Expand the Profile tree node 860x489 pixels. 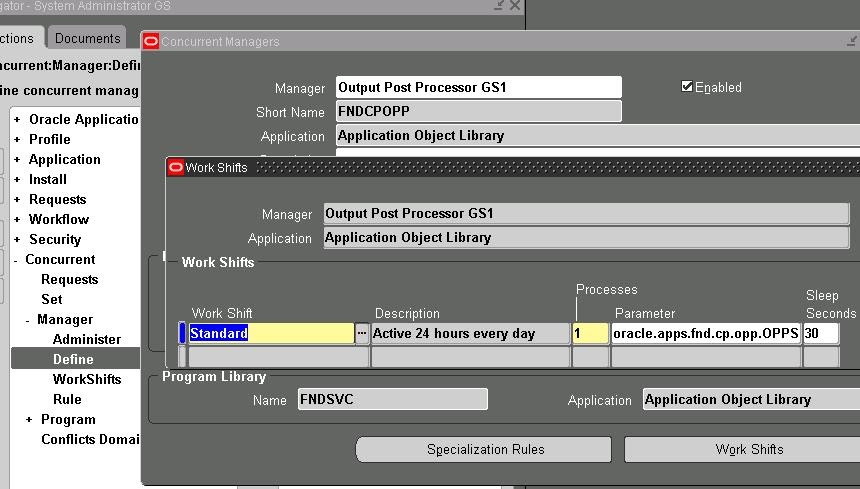[x=17, y=139]
